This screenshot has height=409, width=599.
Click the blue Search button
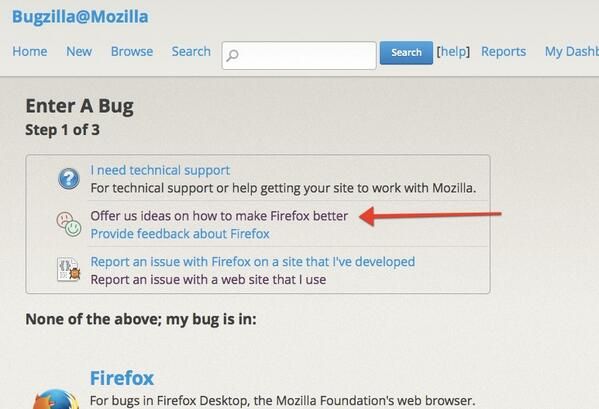[x=406, y=53]
